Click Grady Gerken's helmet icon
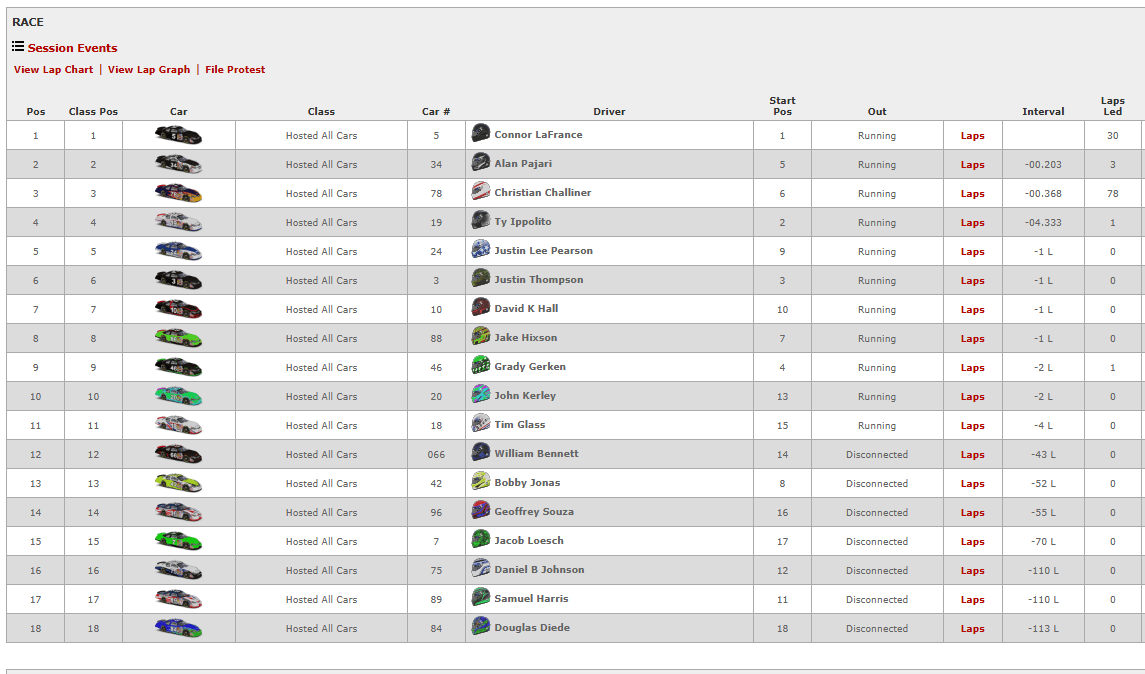Screen dimensions: 1145x674 click(x=481, y=366)
